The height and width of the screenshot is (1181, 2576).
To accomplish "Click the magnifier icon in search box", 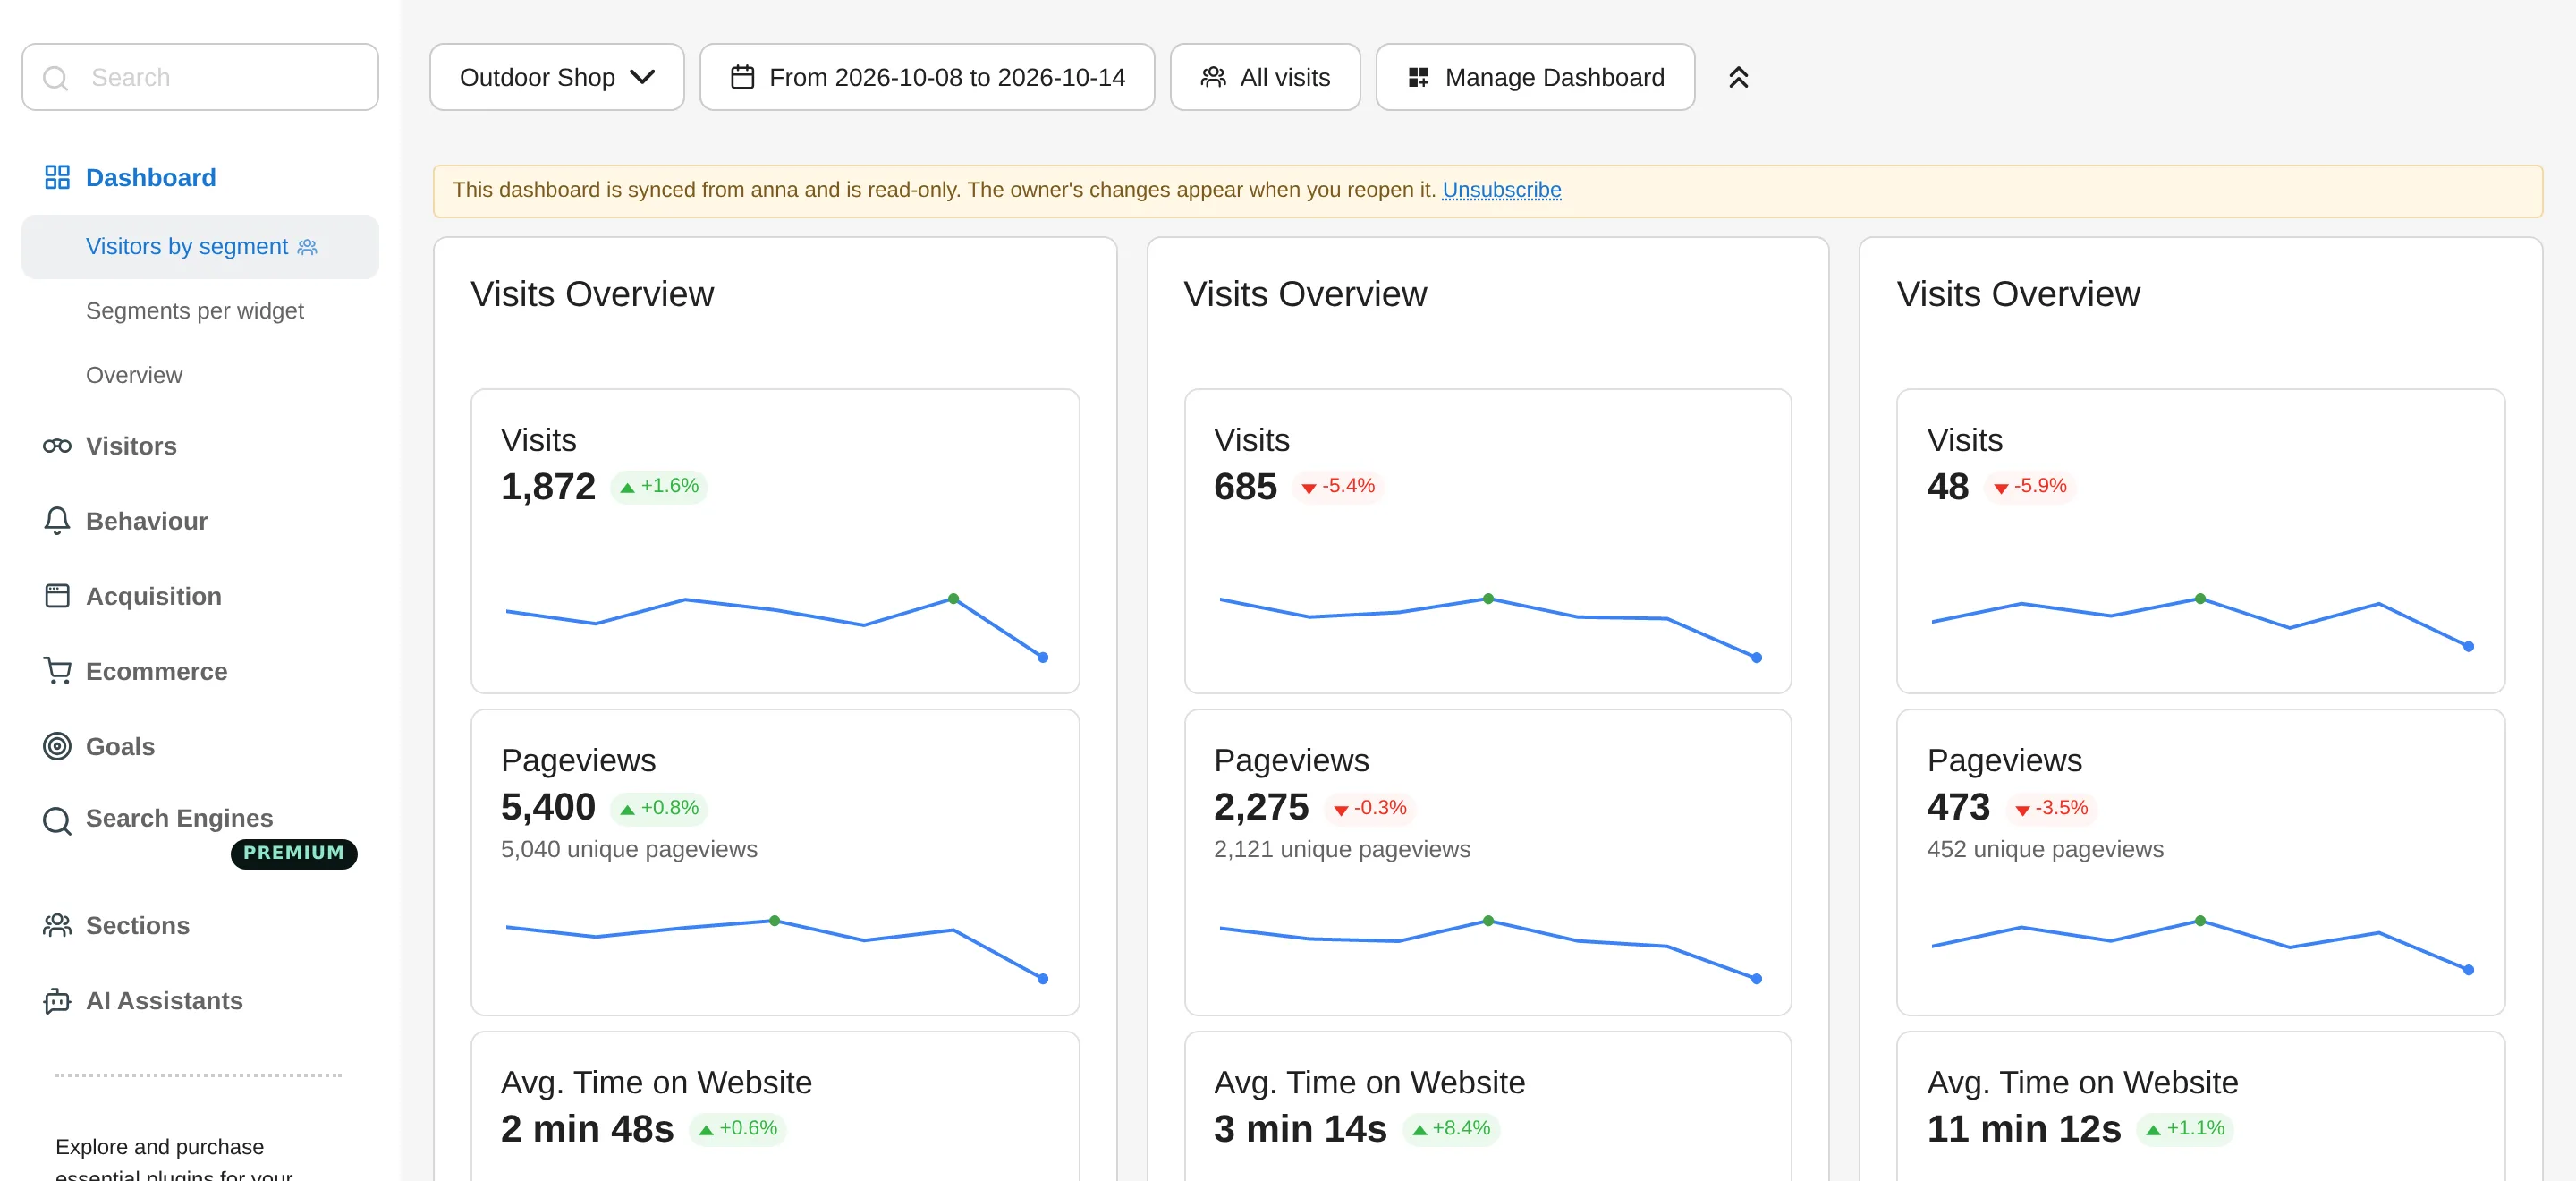I will click(x=56, y=78).
